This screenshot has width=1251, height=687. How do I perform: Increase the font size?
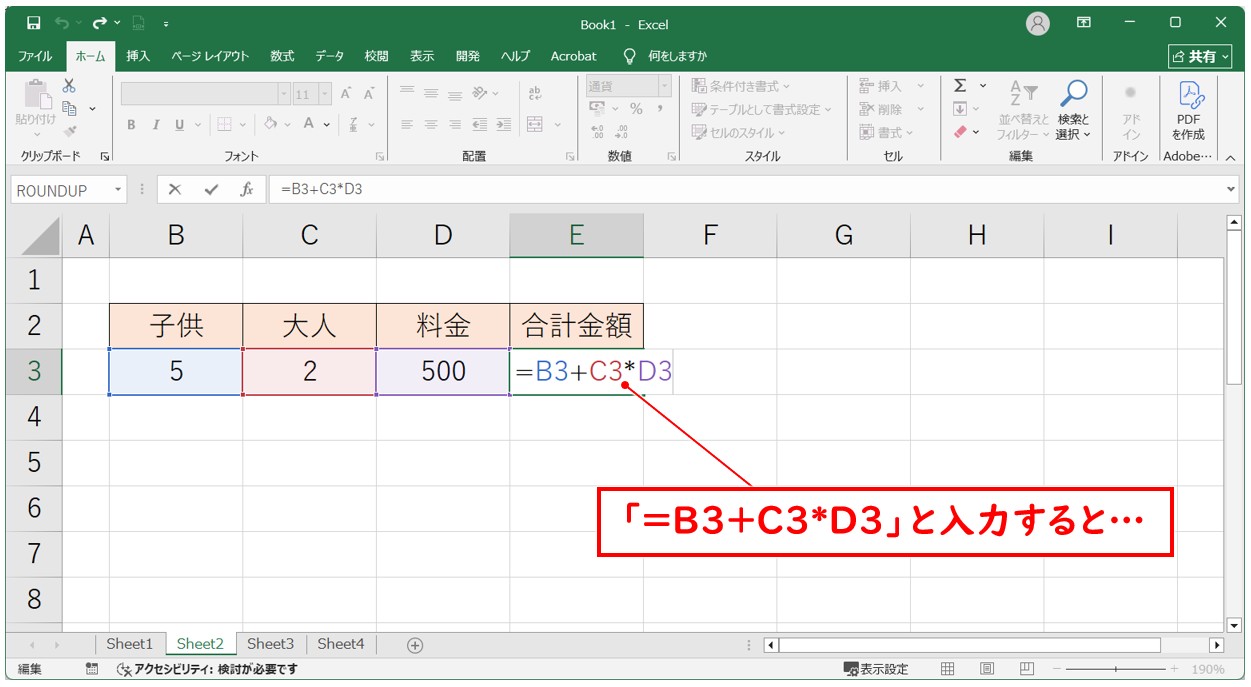(346, 93)
